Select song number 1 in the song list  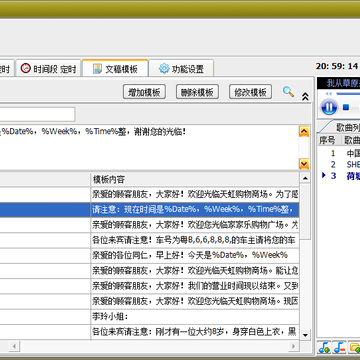339,153
